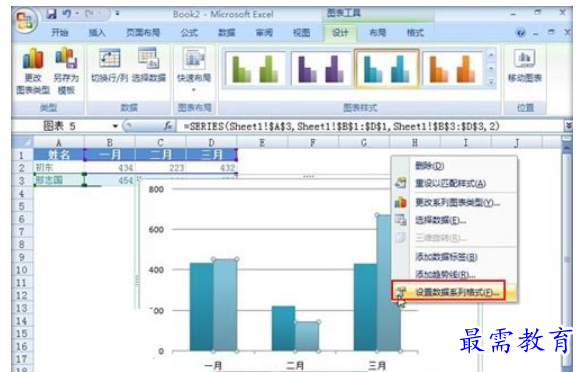Screen dimensions: 581x372
Task: Open Excel help icon
Action: coord(521,33)
